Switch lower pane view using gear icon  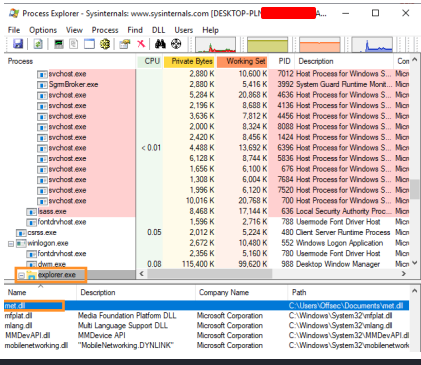105,44
